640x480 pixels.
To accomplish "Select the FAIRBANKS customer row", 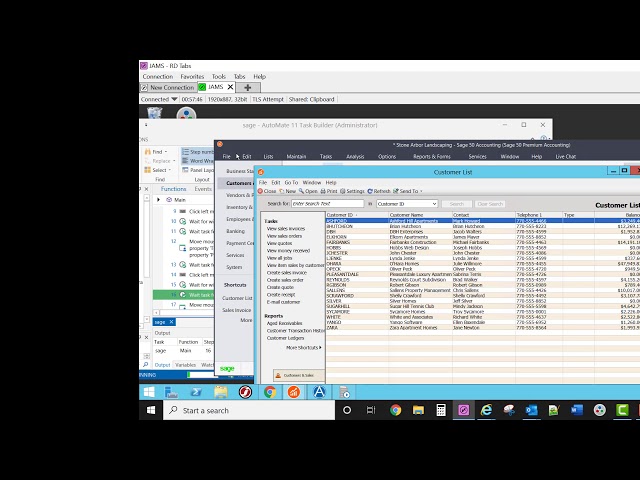I will coord(482,242).
